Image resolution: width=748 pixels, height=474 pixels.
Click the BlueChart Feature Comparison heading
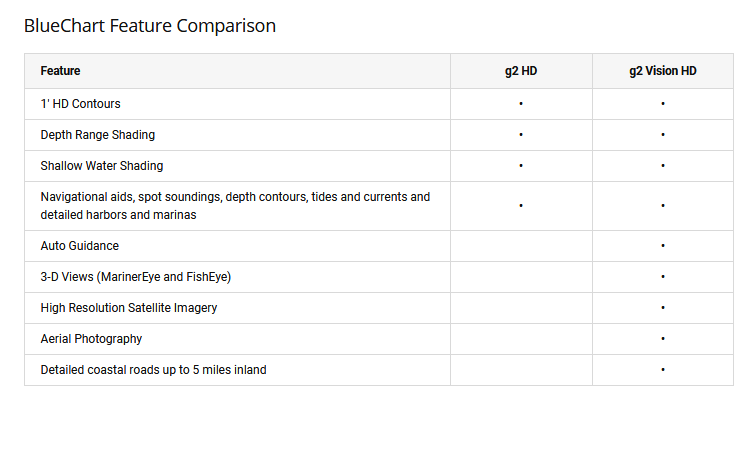click(x=150, y=26)
